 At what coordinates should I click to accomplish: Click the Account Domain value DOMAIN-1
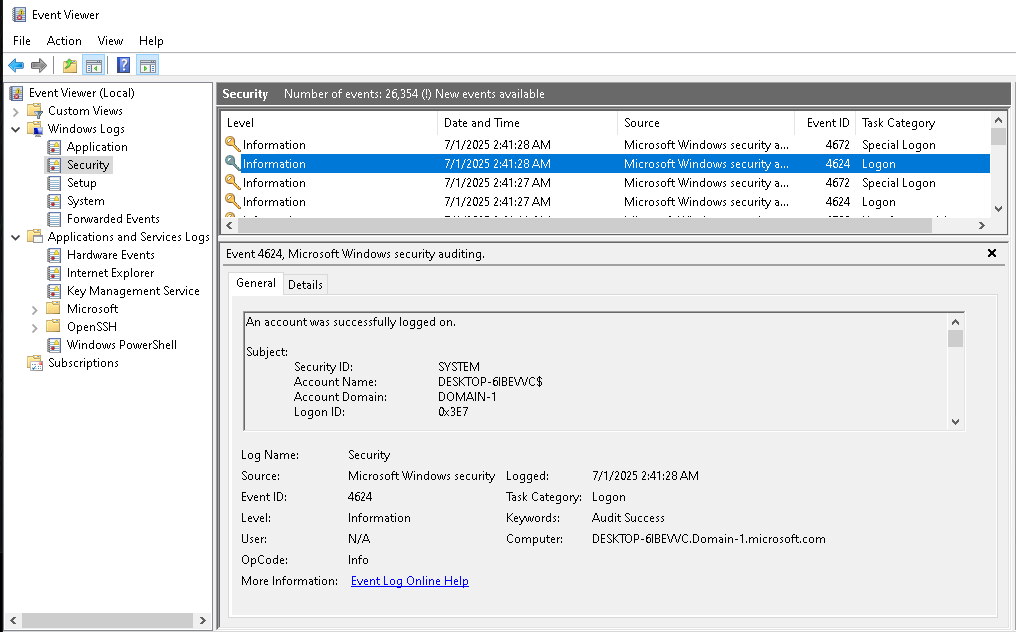(x=467, y=397)
